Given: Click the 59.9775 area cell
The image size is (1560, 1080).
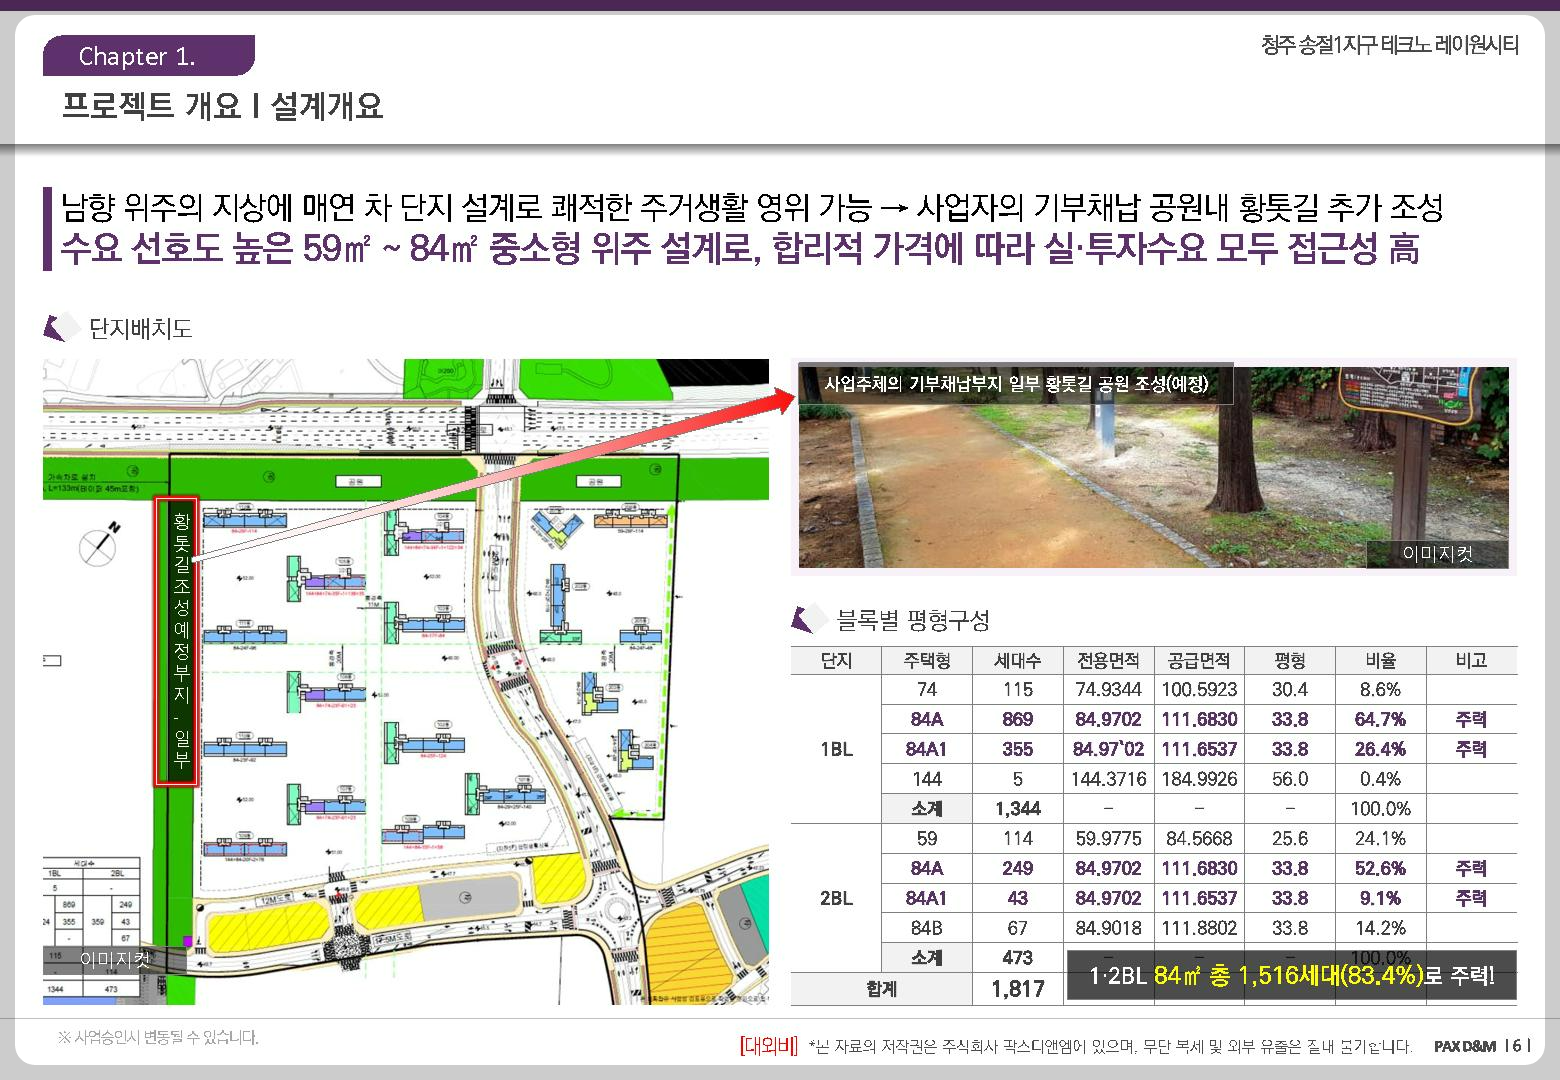Looking at the screenshot, I should [1108, 838].
